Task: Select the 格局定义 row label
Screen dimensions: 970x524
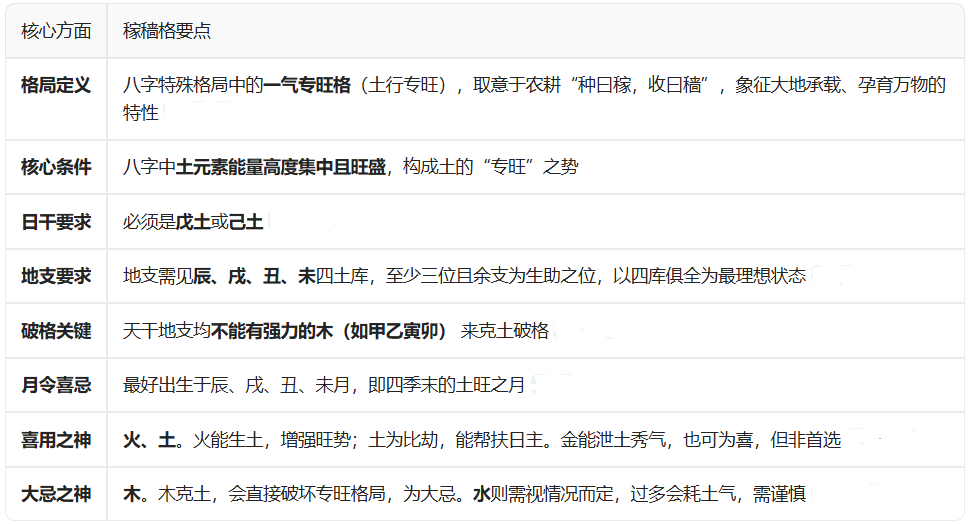Action: [x=56, y=86]
